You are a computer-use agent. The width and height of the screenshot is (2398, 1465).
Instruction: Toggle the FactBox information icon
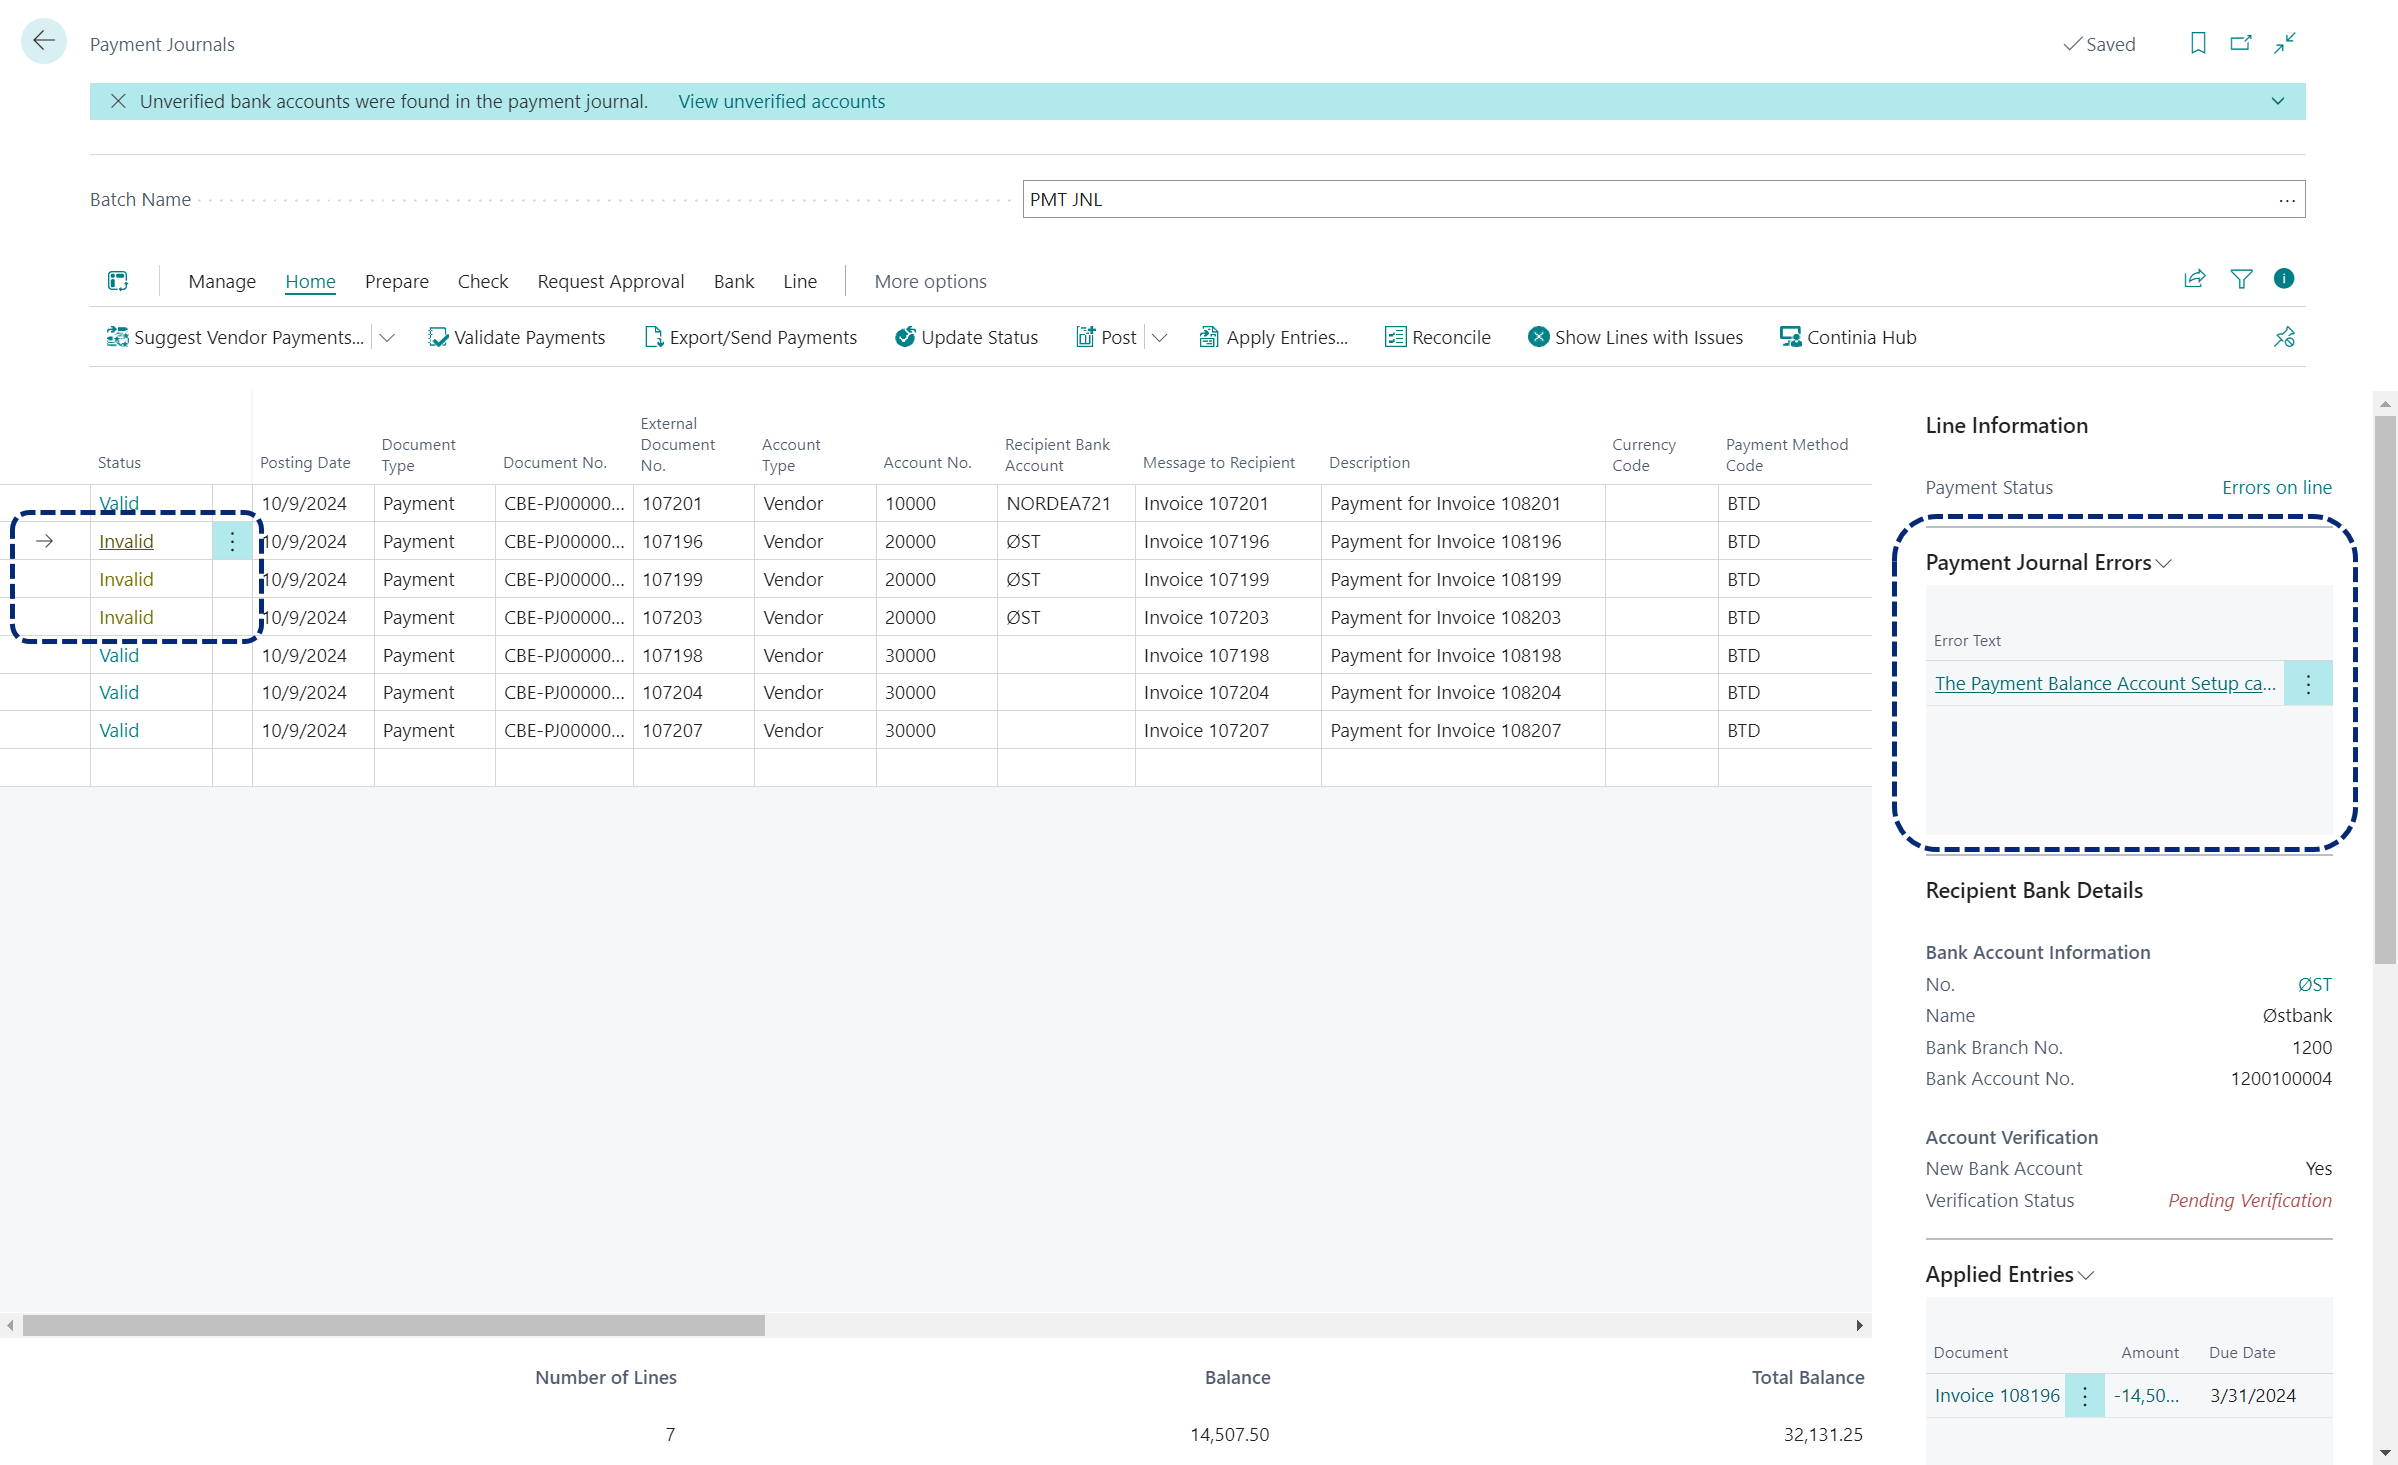tap(2283, 279)
